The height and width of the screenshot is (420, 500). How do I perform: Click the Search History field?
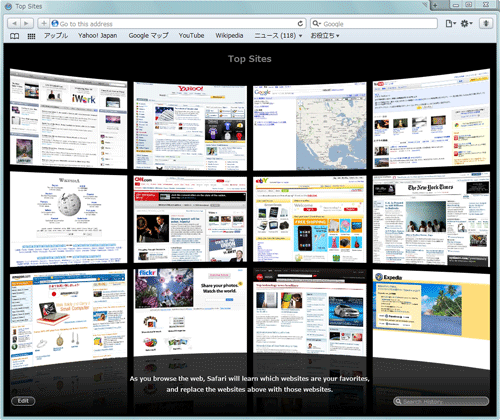click(x=441, y=401)
